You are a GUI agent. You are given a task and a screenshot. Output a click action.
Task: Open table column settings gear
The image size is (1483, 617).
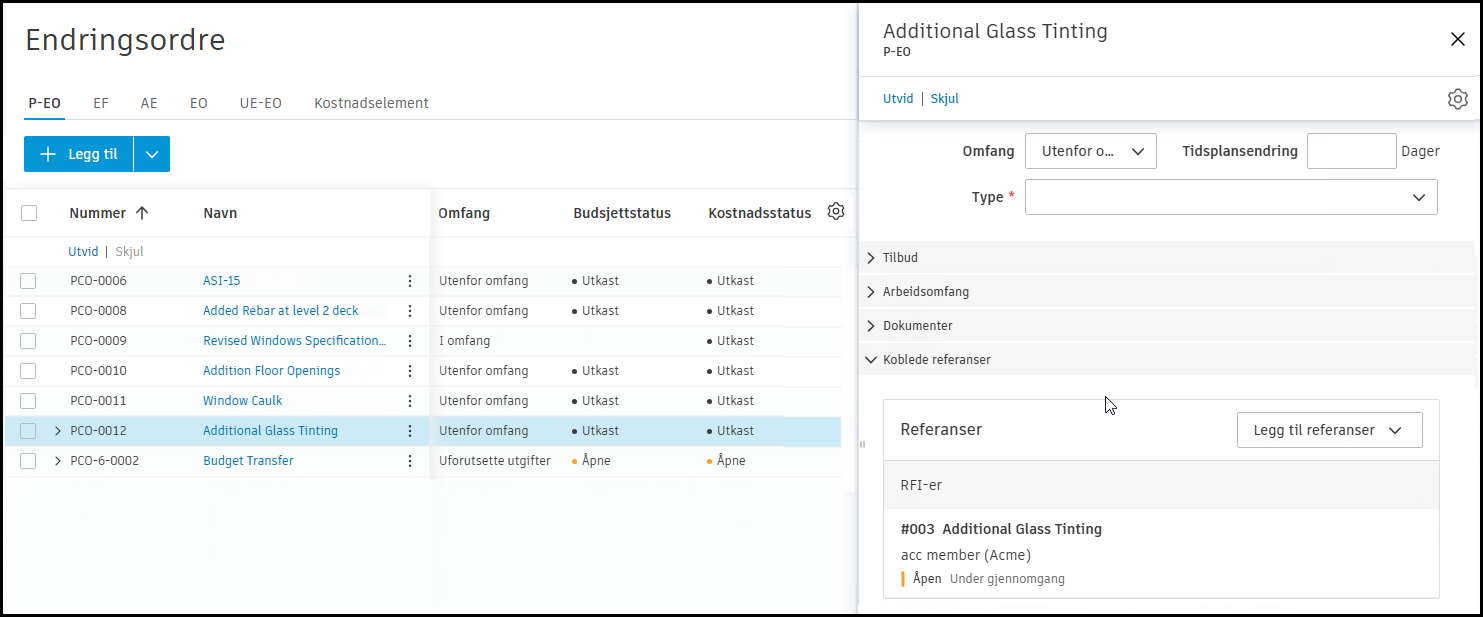click(836, 212)
